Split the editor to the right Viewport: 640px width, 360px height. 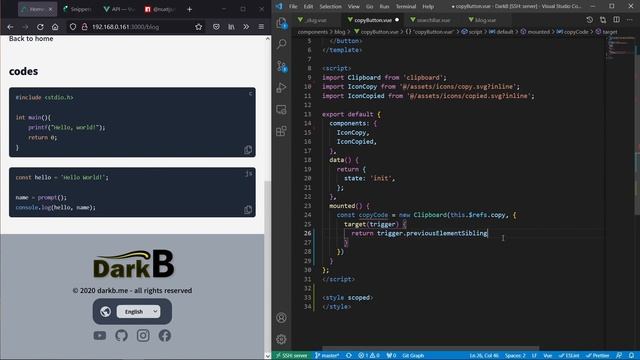coord(616,20)
